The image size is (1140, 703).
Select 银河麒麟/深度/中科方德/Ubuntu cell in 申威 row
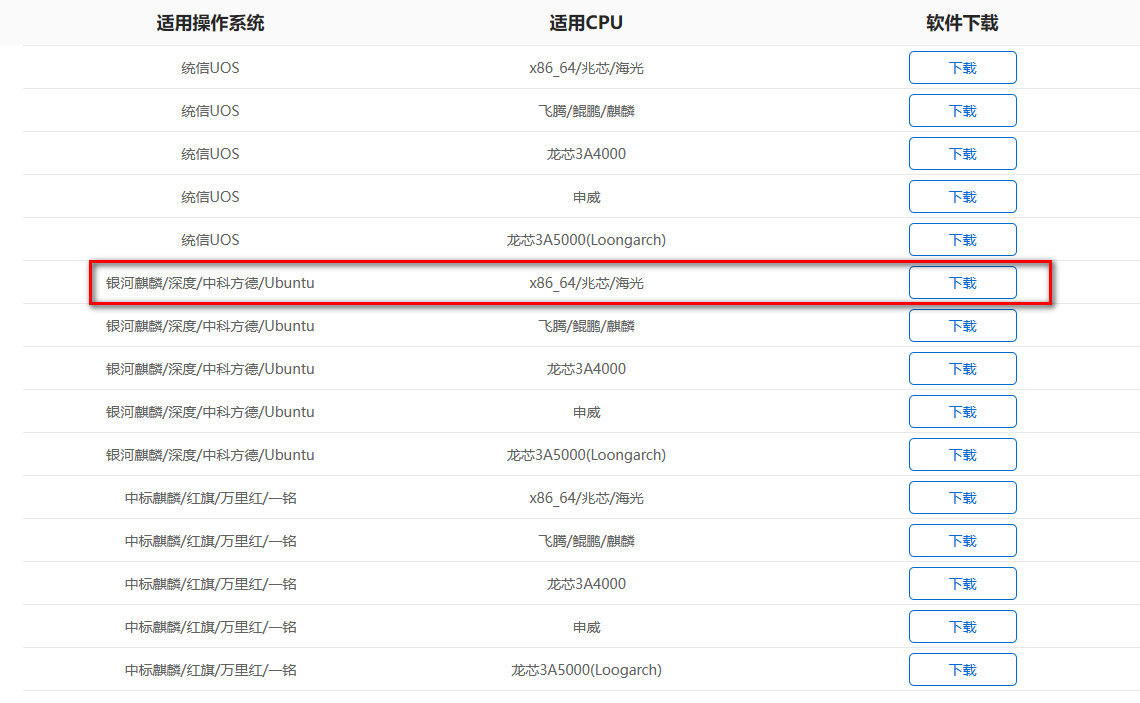[210, 411]
